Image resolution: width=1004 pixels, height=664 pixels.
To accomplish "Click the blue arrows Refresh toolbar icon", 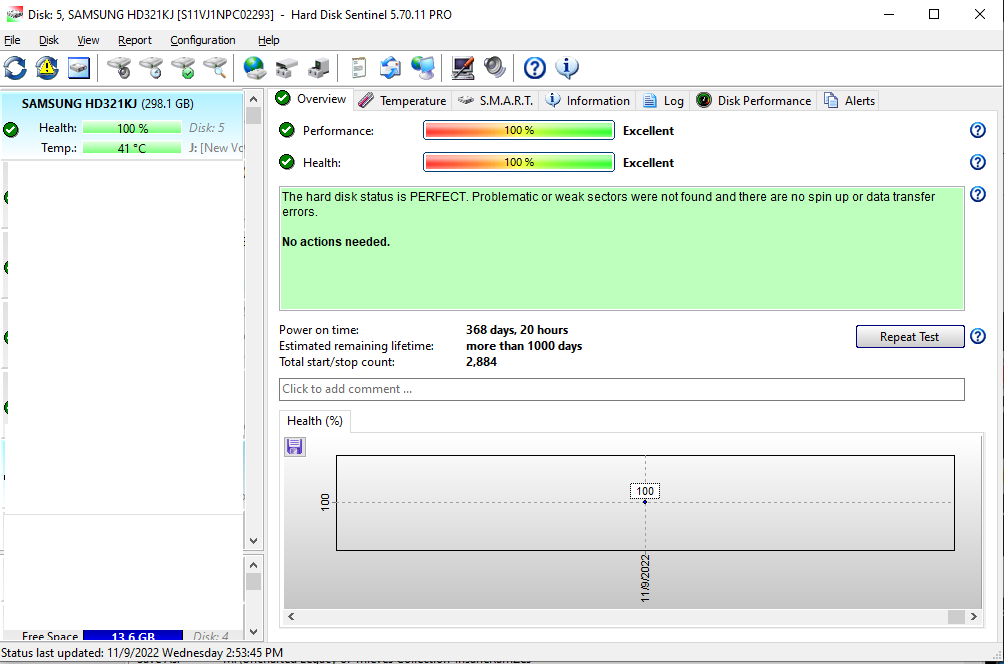I will 15,68.
